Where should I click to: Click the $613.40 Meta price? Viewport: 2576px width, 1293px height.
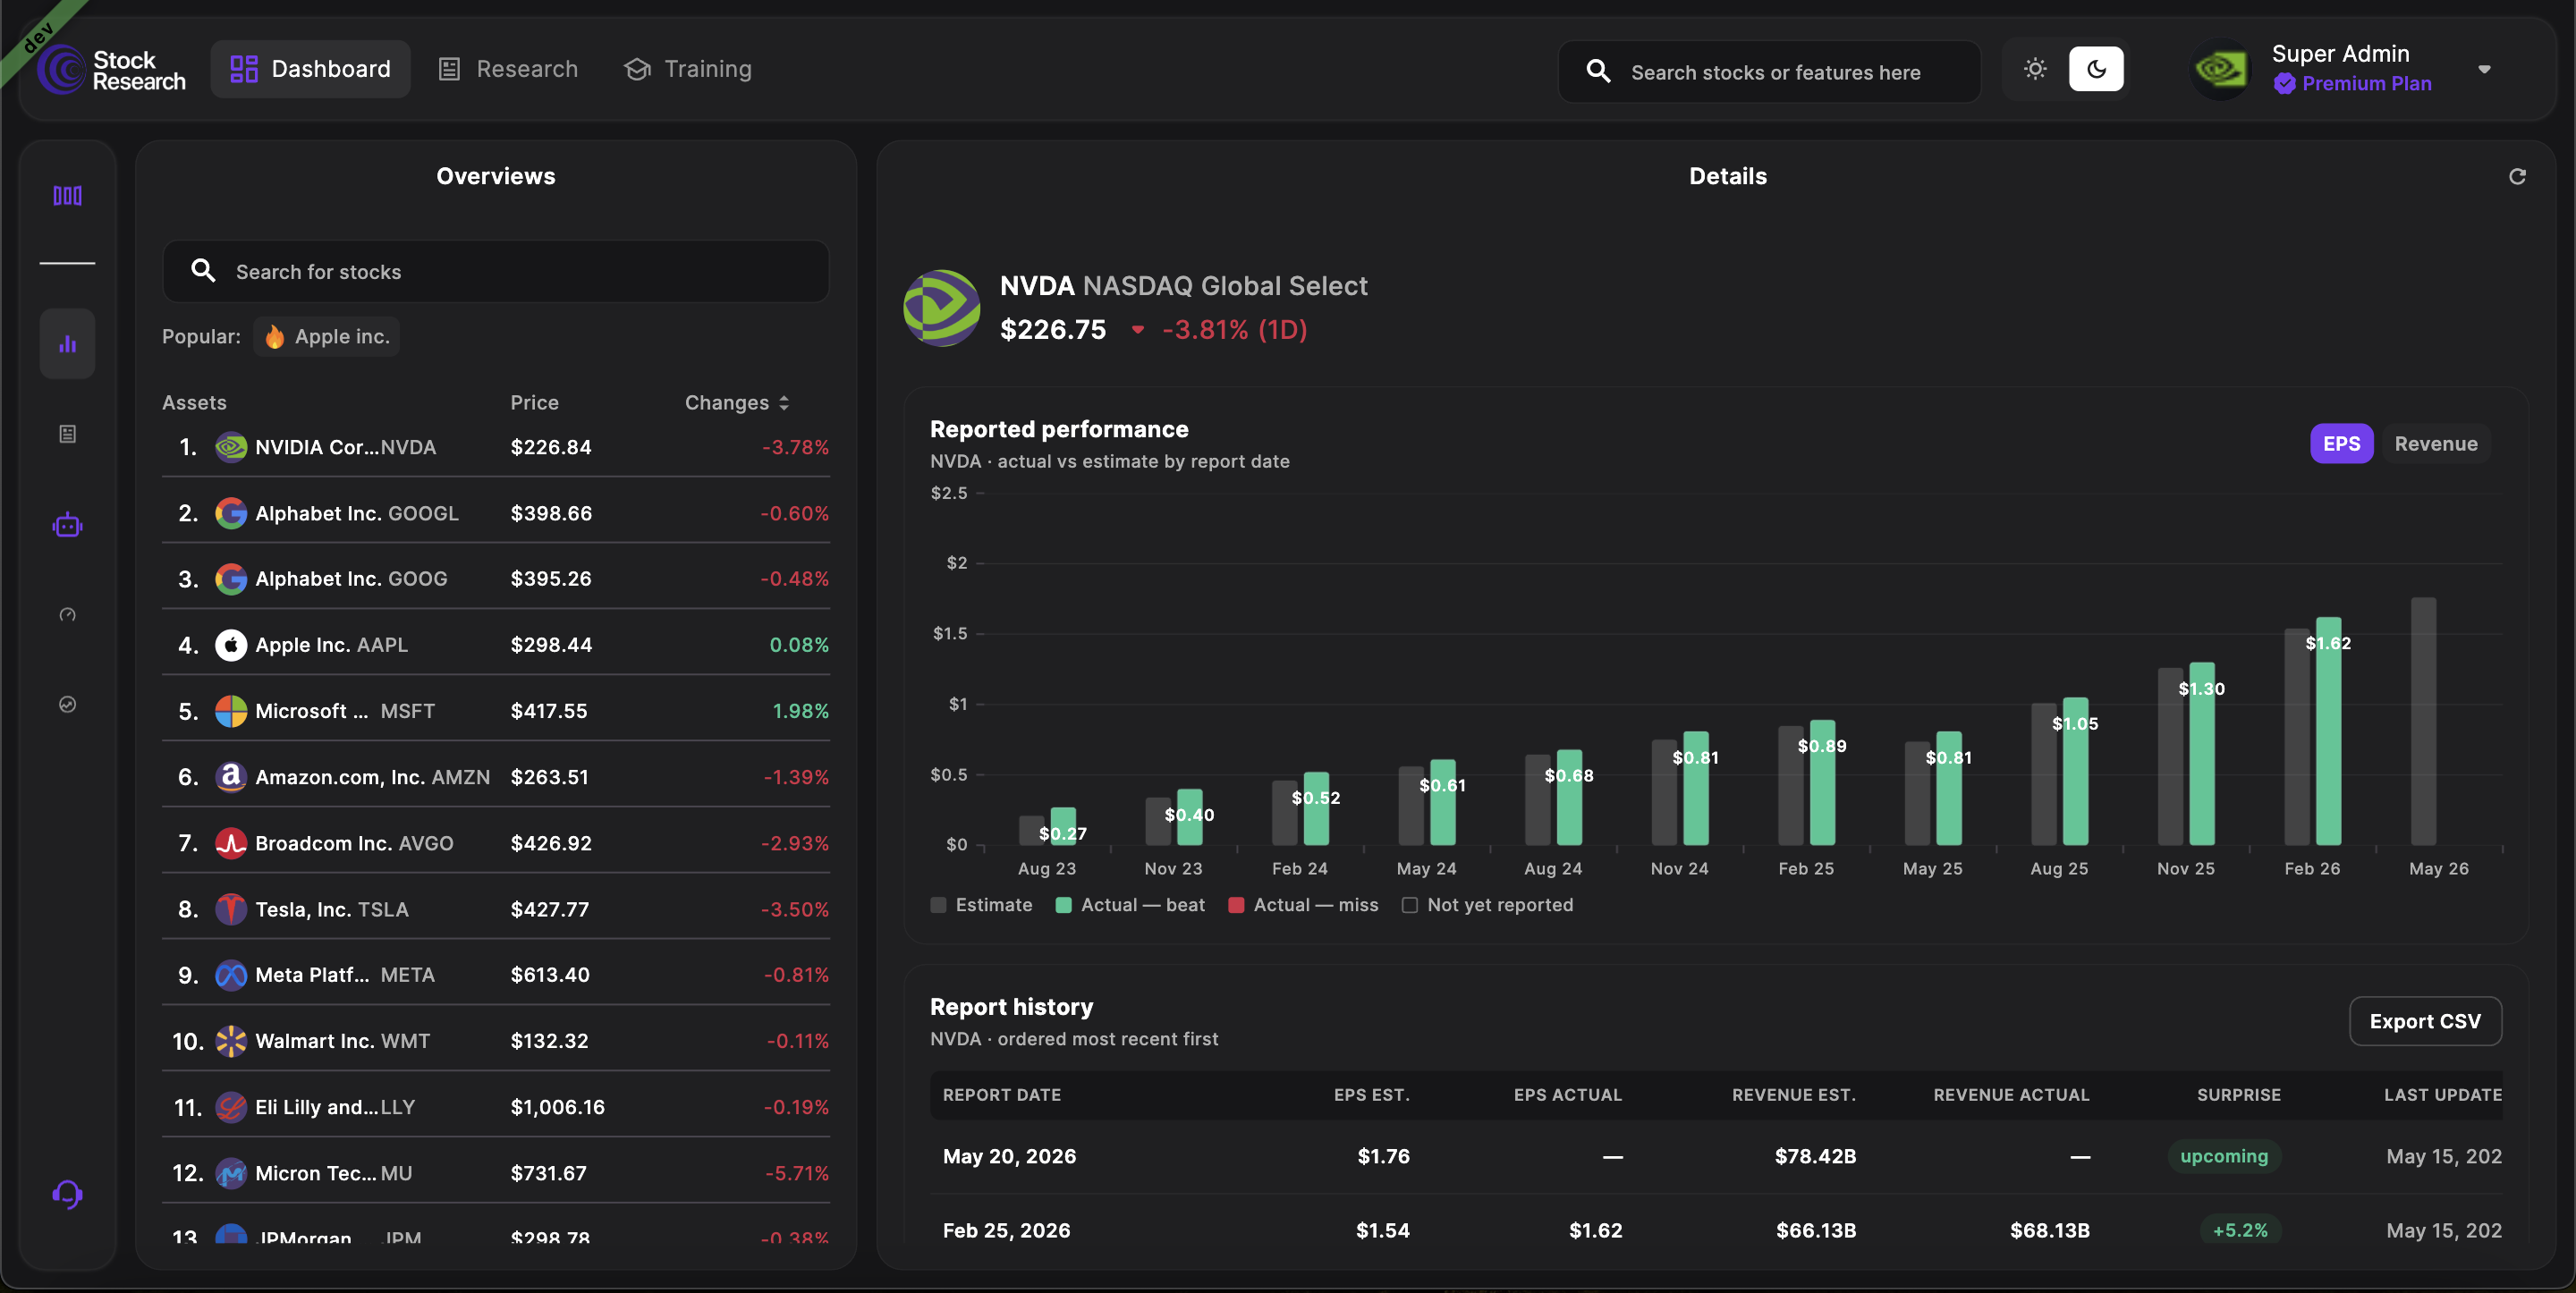(x=549, y=975)
